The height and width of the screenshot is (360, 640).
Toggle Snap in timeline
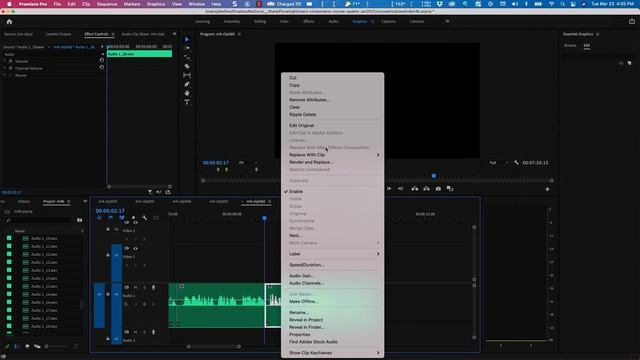coord(111,218)
